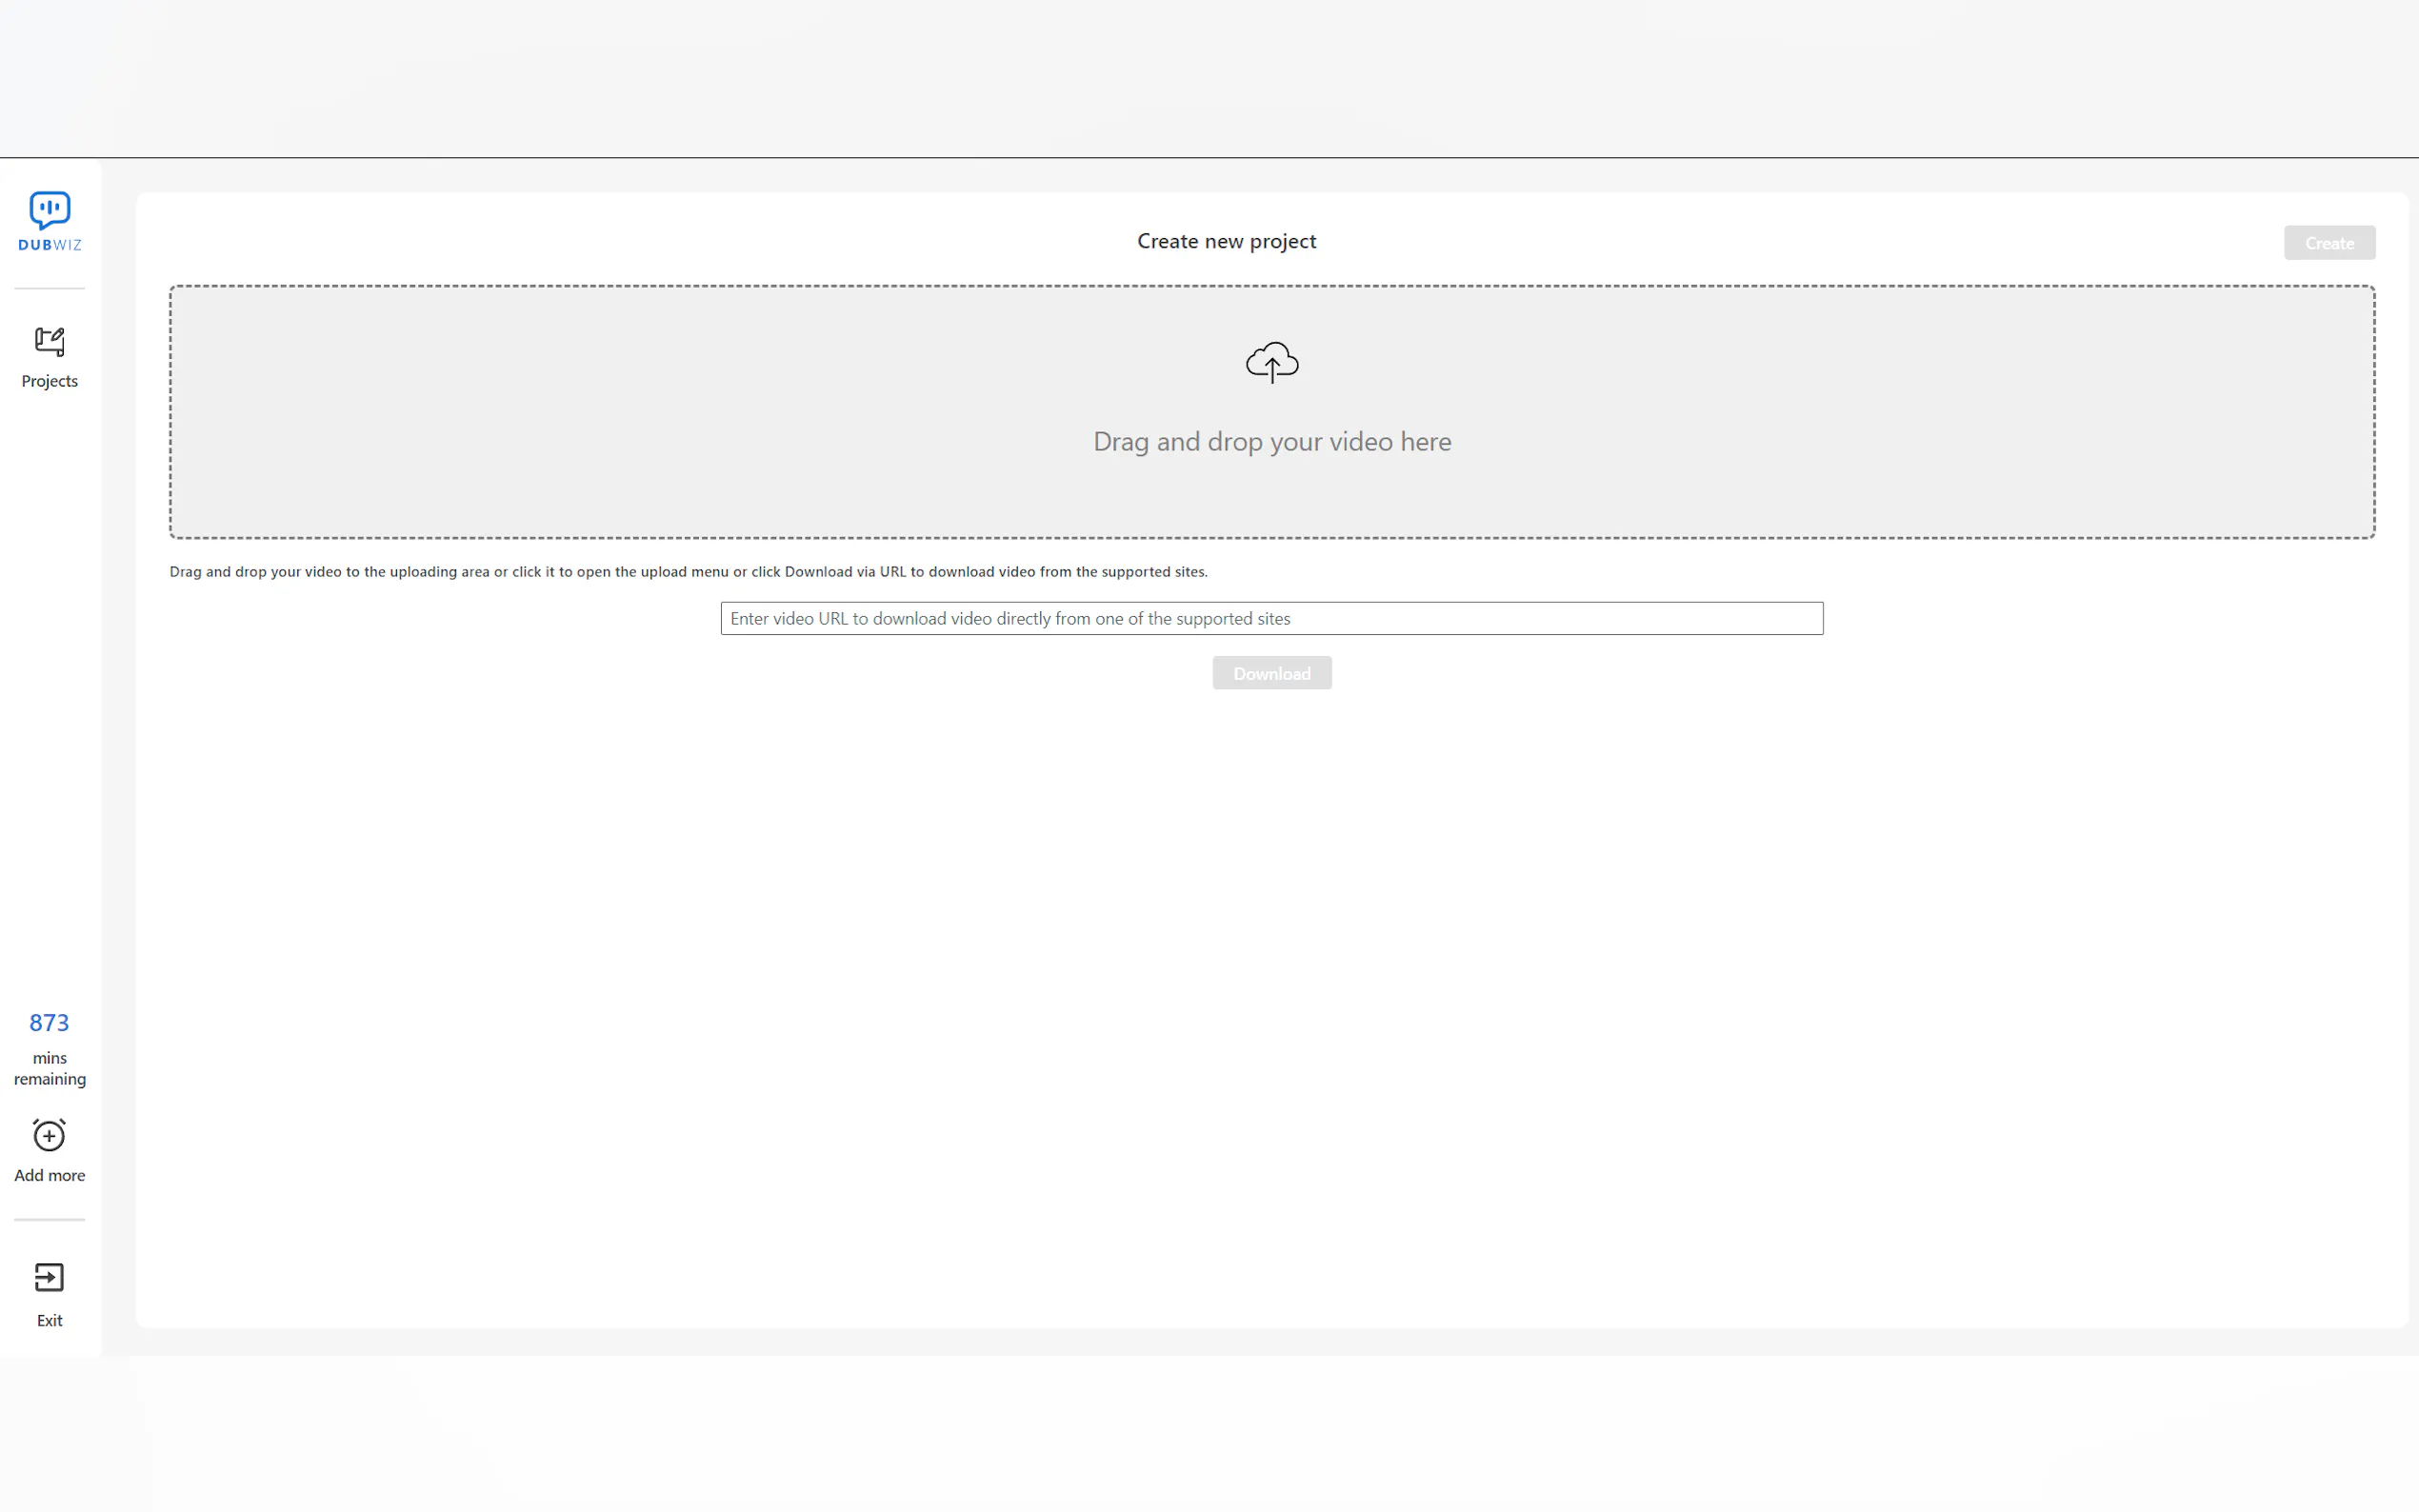Click the 873 minutes counter

(49, 1022)
